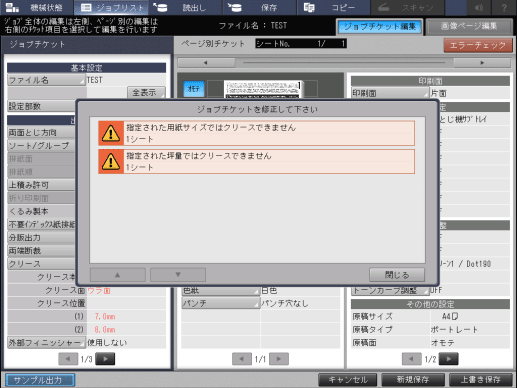Image resolution: width=517 pixels, height=388 pixels.
Task: Open the クリース crease setting
Action: pyautogui.click(x=42, y=264)
